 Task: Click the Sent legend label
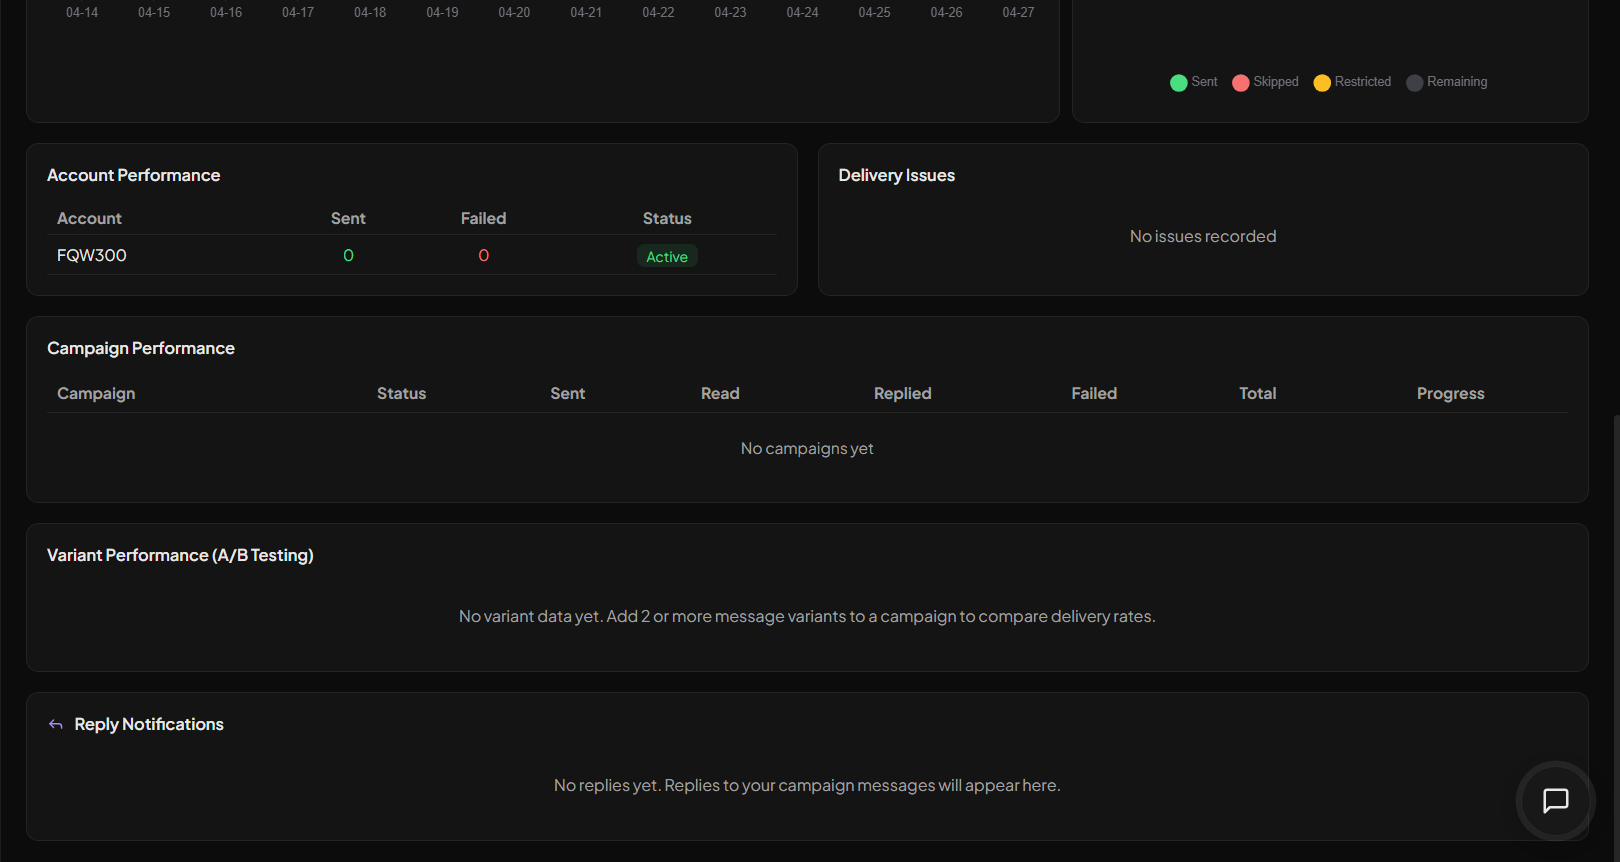[1204, 82]
